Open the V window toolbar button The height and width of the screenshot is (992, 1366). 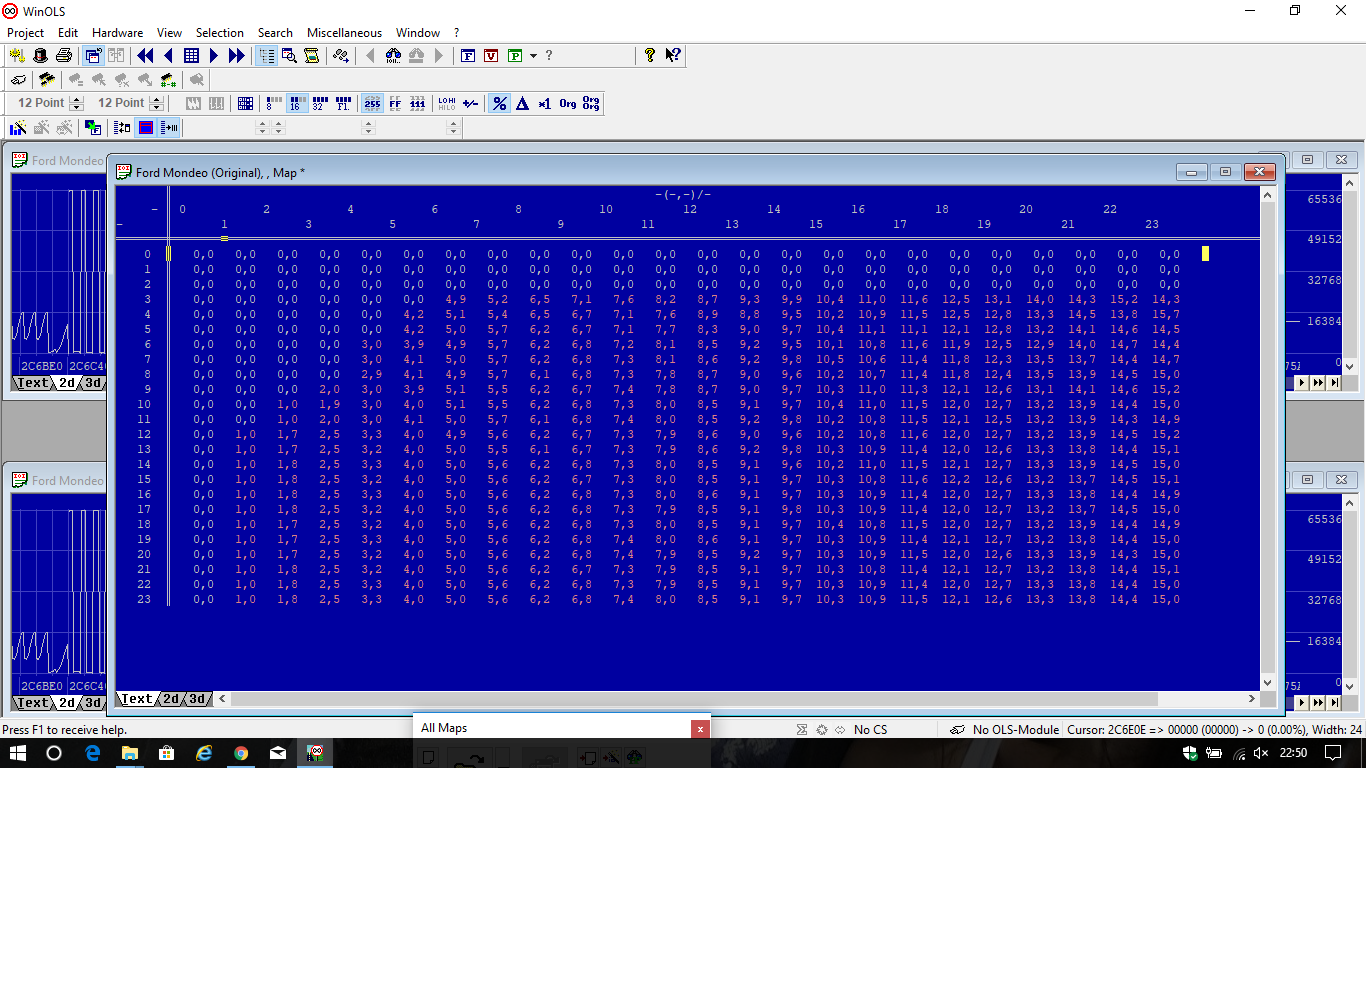(491, 55)
